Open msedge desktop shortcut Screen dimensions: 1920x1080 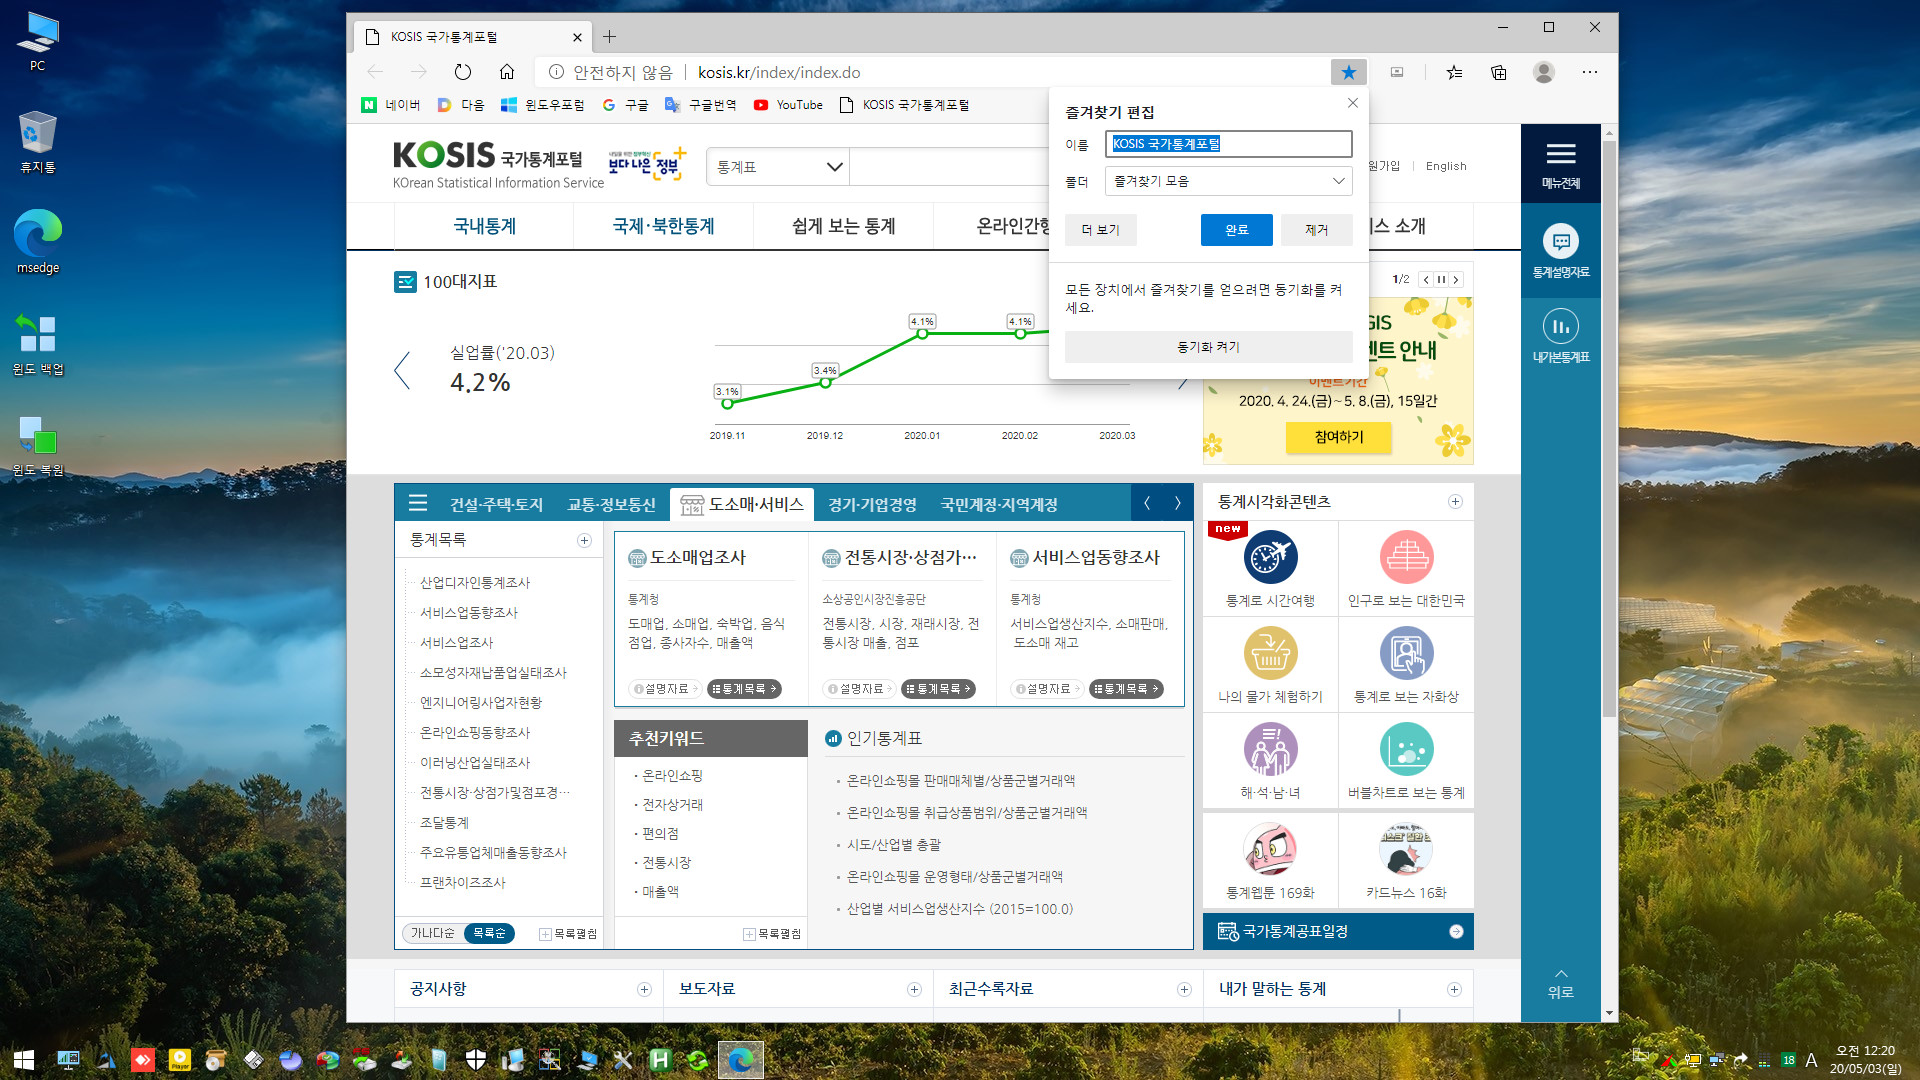38,241
